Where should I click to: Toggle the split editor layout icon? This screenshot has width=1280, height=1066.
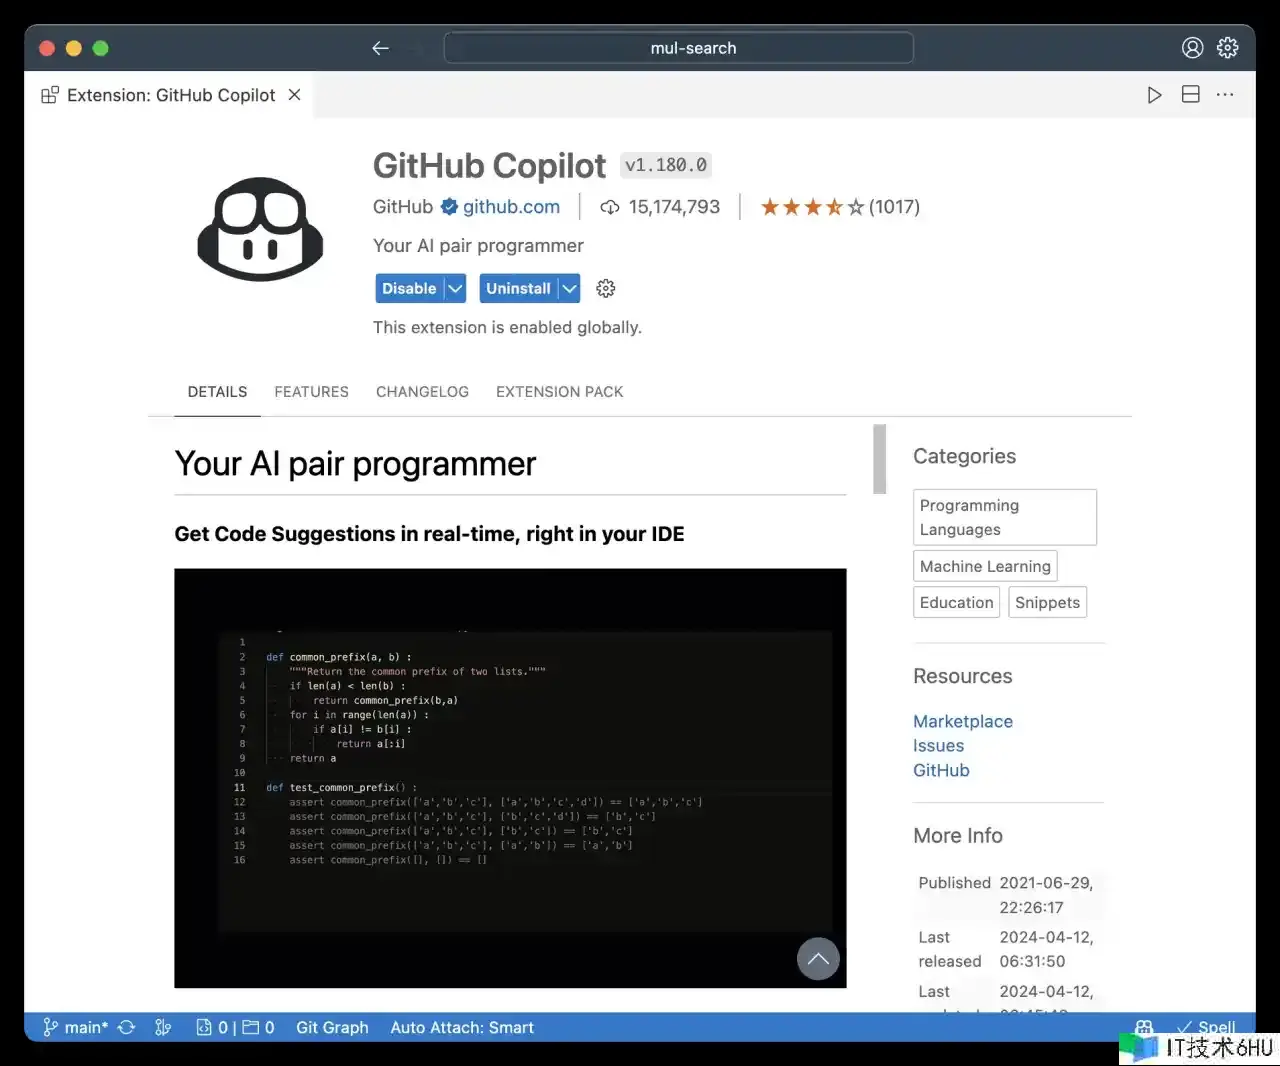1190,94
